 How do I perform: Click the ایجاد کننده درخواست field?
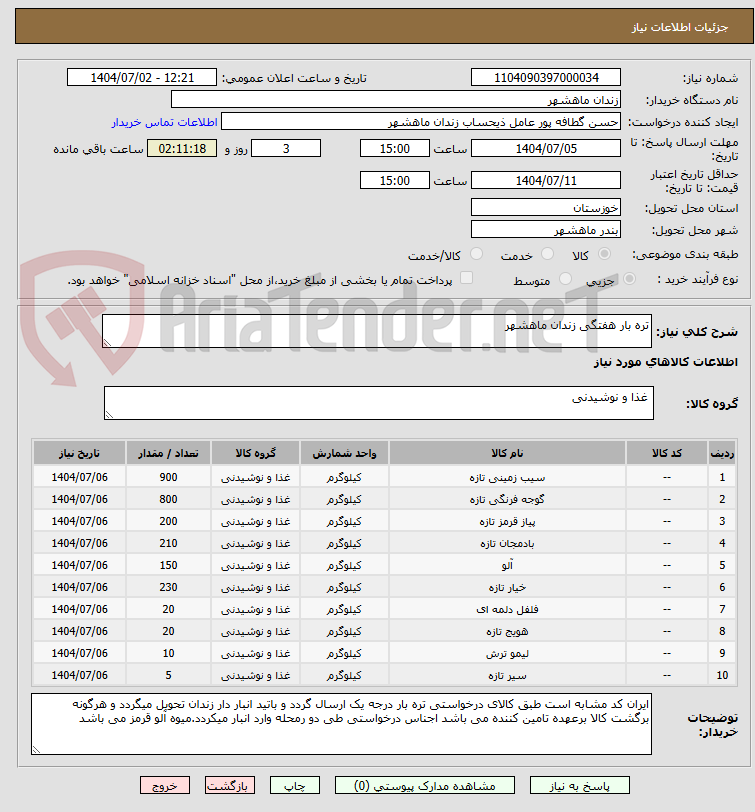point(420,122)
